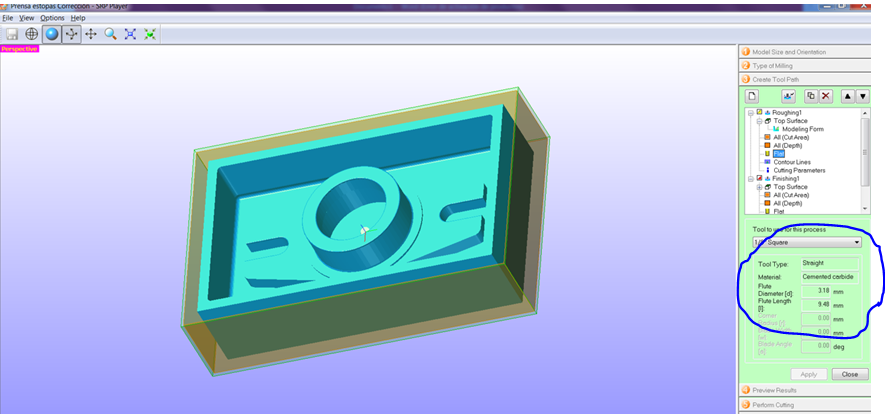Click the Cutting Parameters icon

(767, 170)
